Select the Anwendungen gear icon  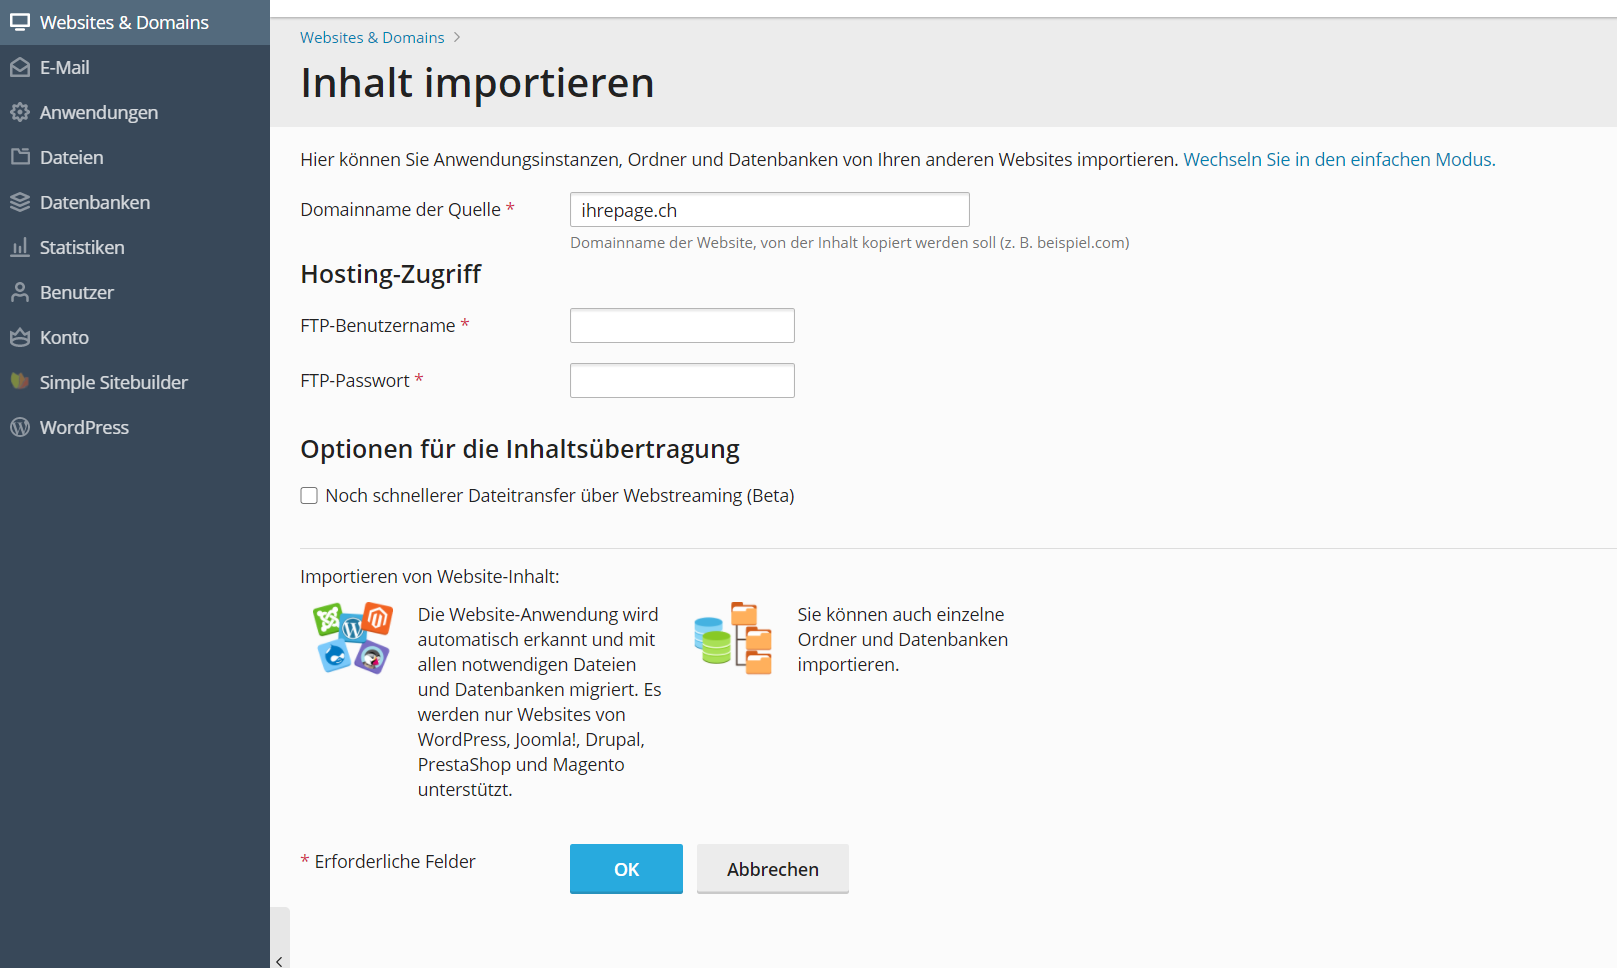click(21, 112)
